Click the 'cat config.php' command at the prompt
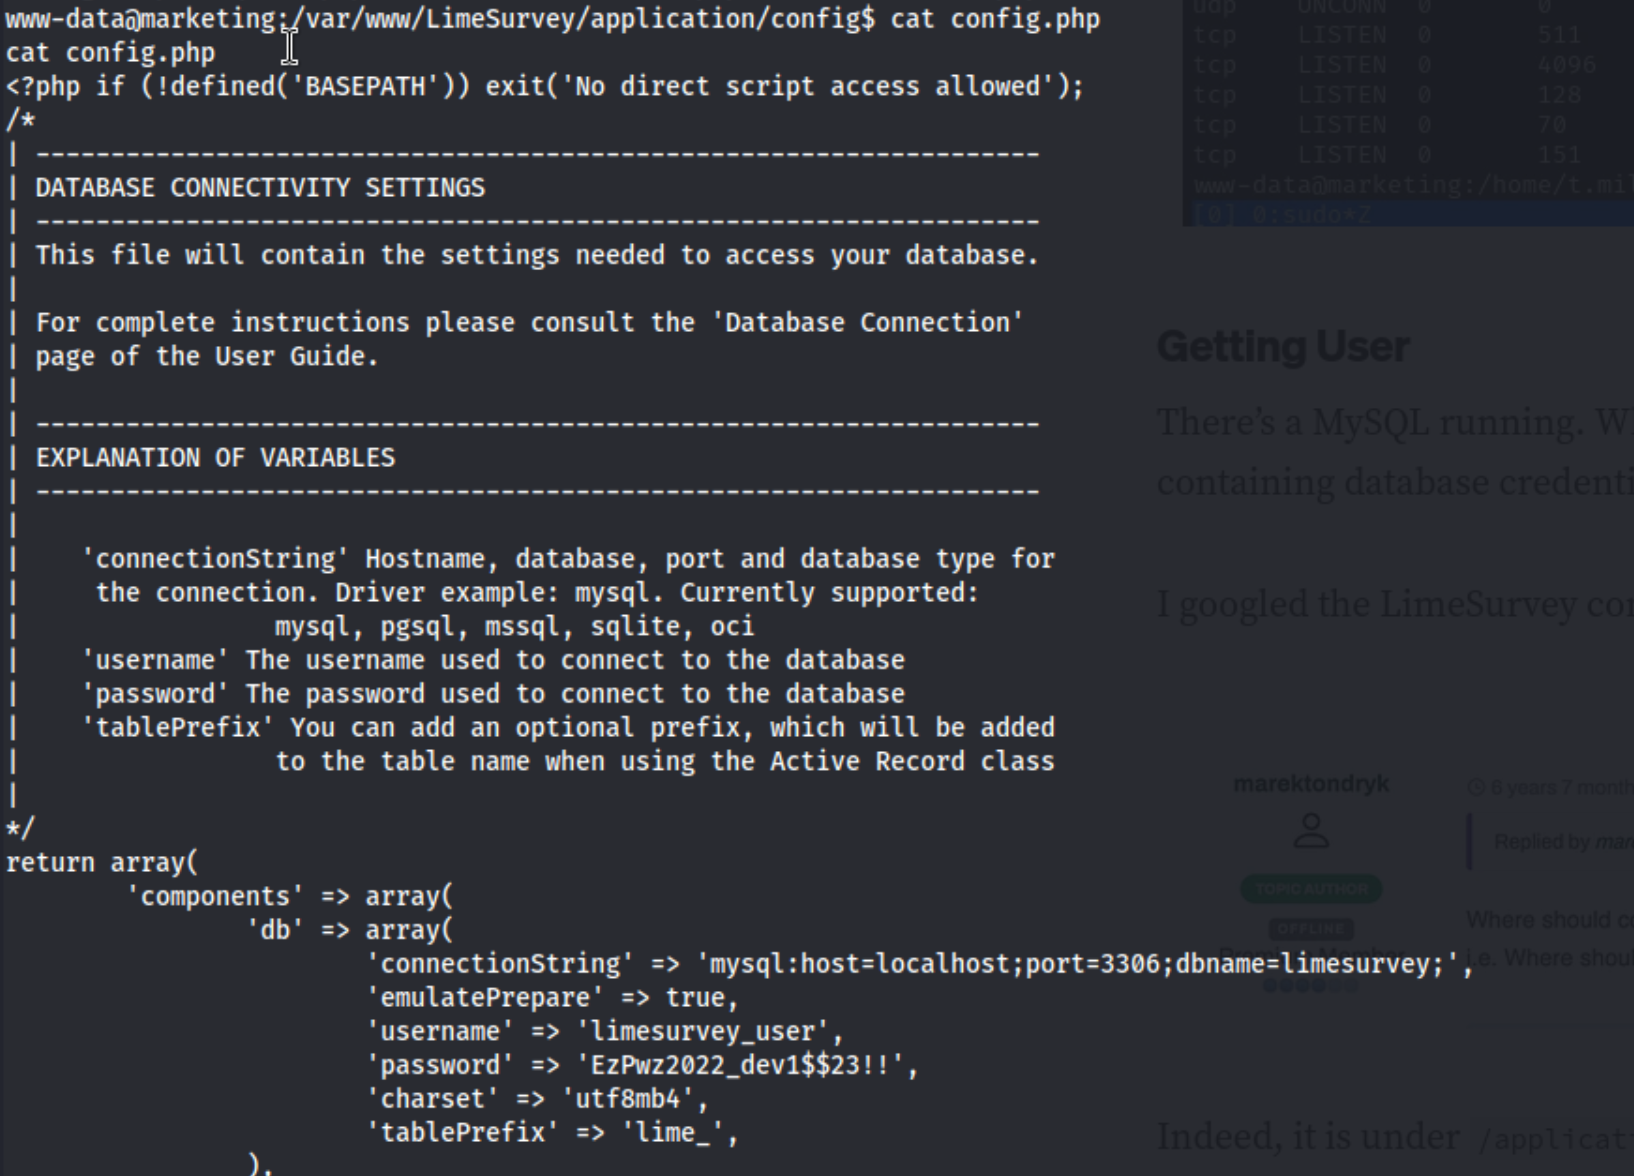Screen dimensions: 1634x1176 pyautogui.click(x=996, y=19)
